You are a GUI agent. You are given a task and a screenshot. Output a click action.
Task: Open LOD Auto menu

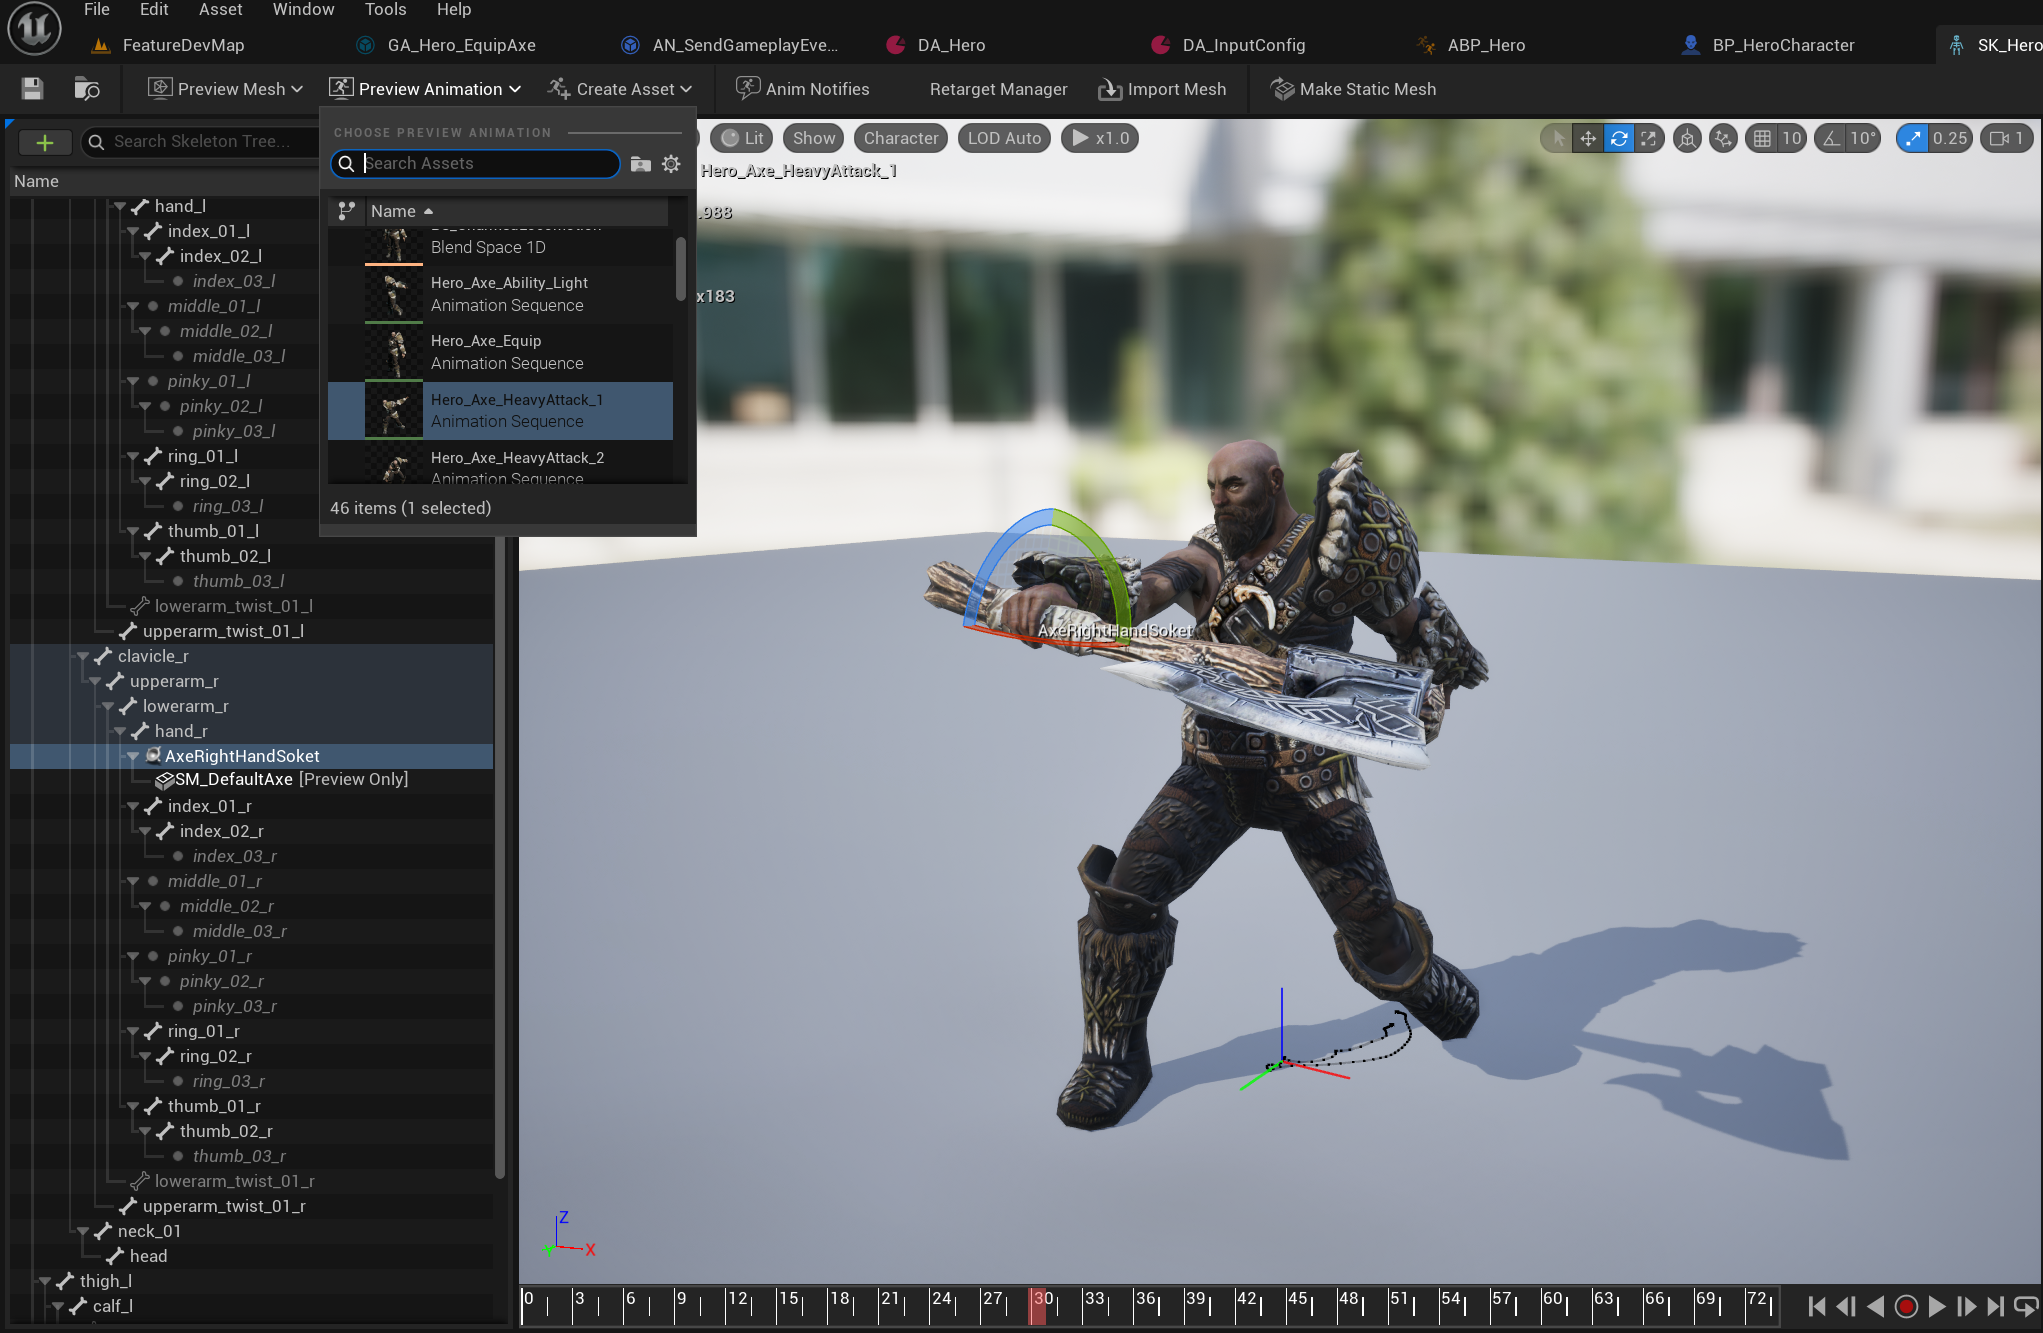pyautogui.click(x=1004, y=138)
